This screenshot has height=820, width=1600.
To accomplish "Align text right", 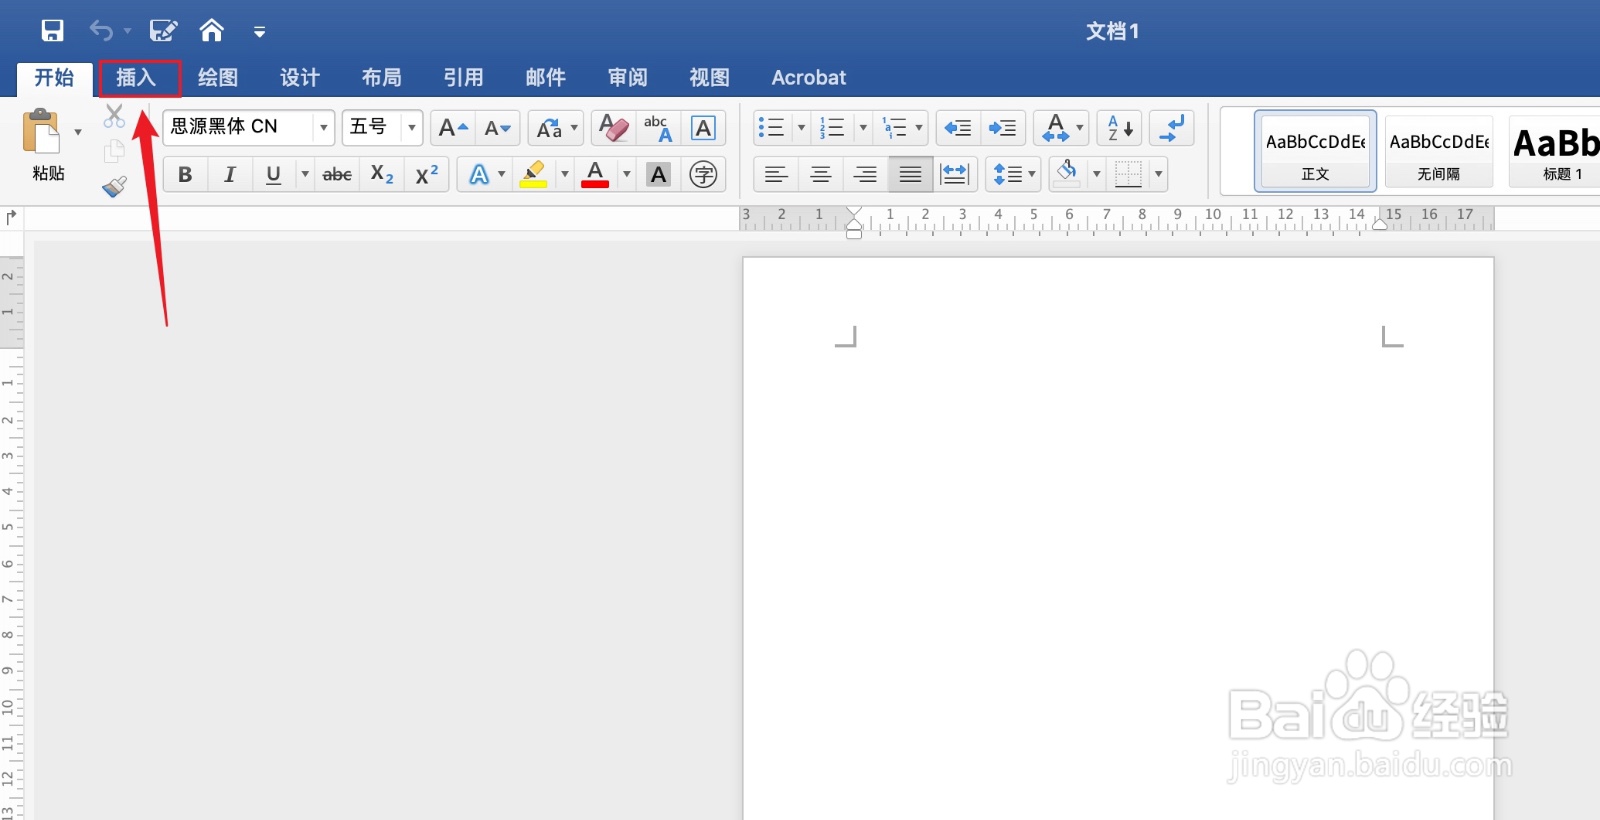I will coord(865,174).
